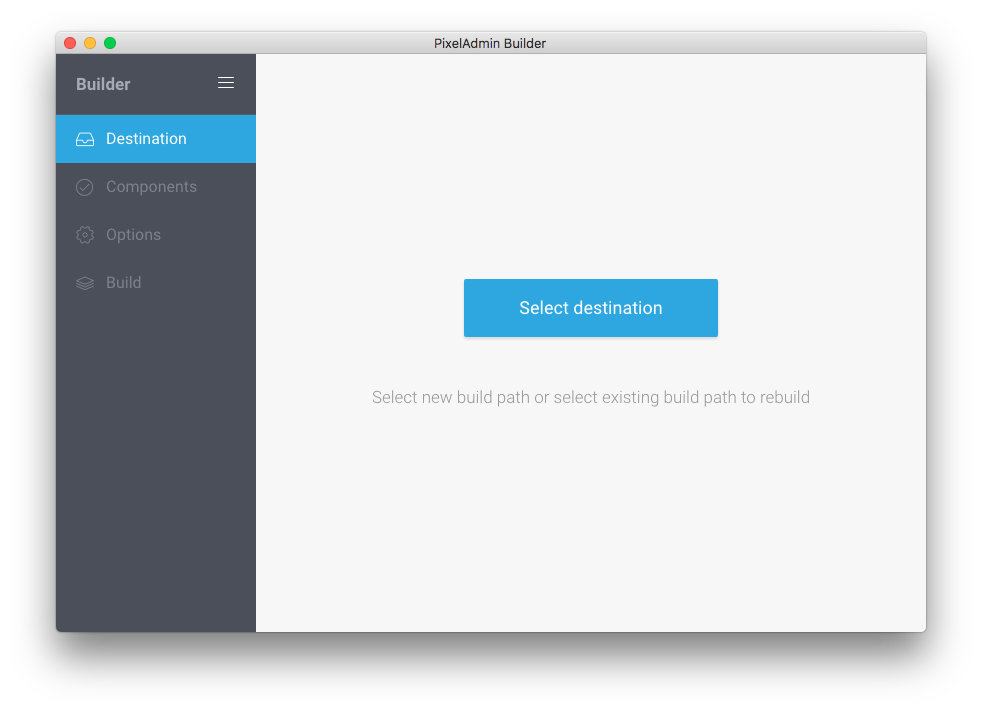Click the build path helper text
The height and width of the screenshot is (712, 982).
590,397
